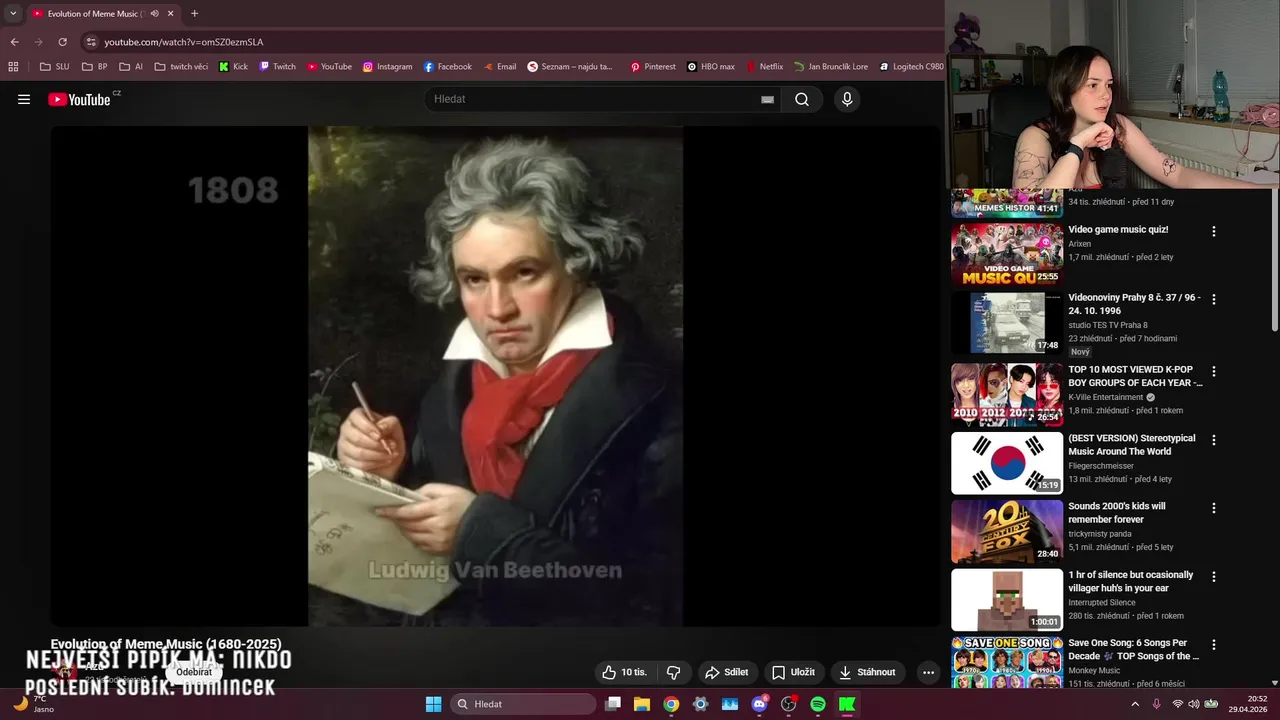Screen dimensions: 1280x720
Task: Open the South Korea flag video thumbnail
Action: click(x=1007, y=463)
